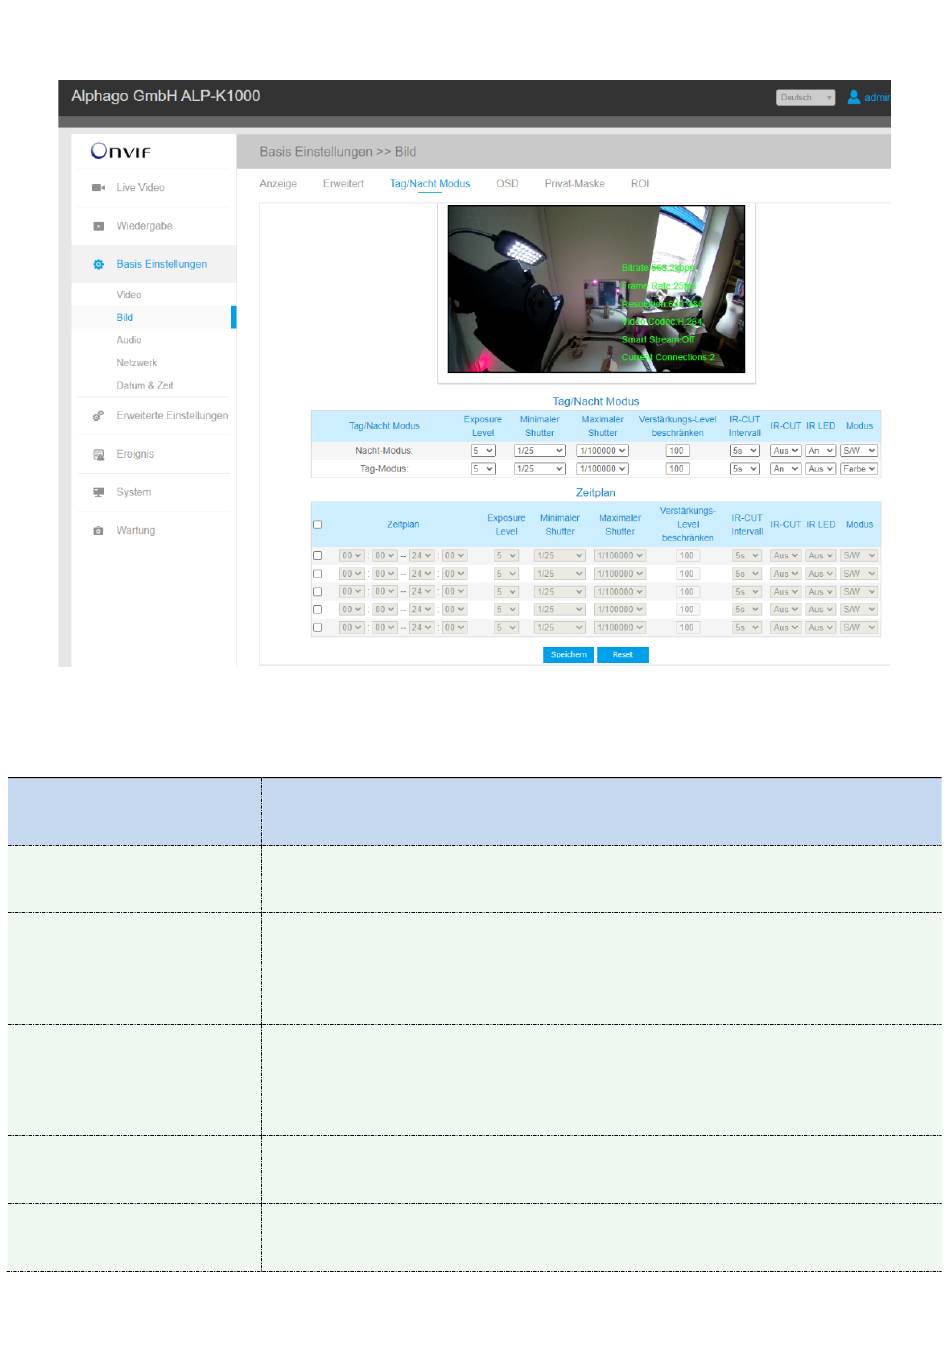Open the Wartung menu entry
Image resolution: width=950 pixels, height=1359 pixels.
136,530
